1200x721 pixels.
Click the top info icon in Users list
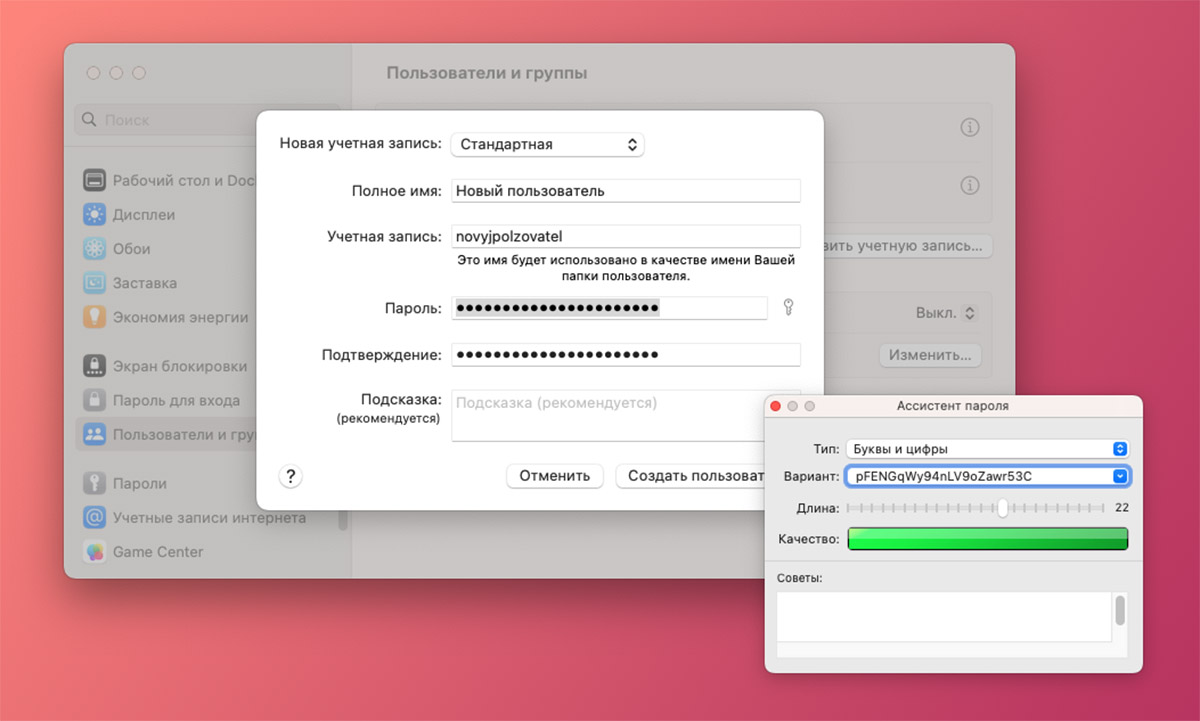tap(969, 128)
